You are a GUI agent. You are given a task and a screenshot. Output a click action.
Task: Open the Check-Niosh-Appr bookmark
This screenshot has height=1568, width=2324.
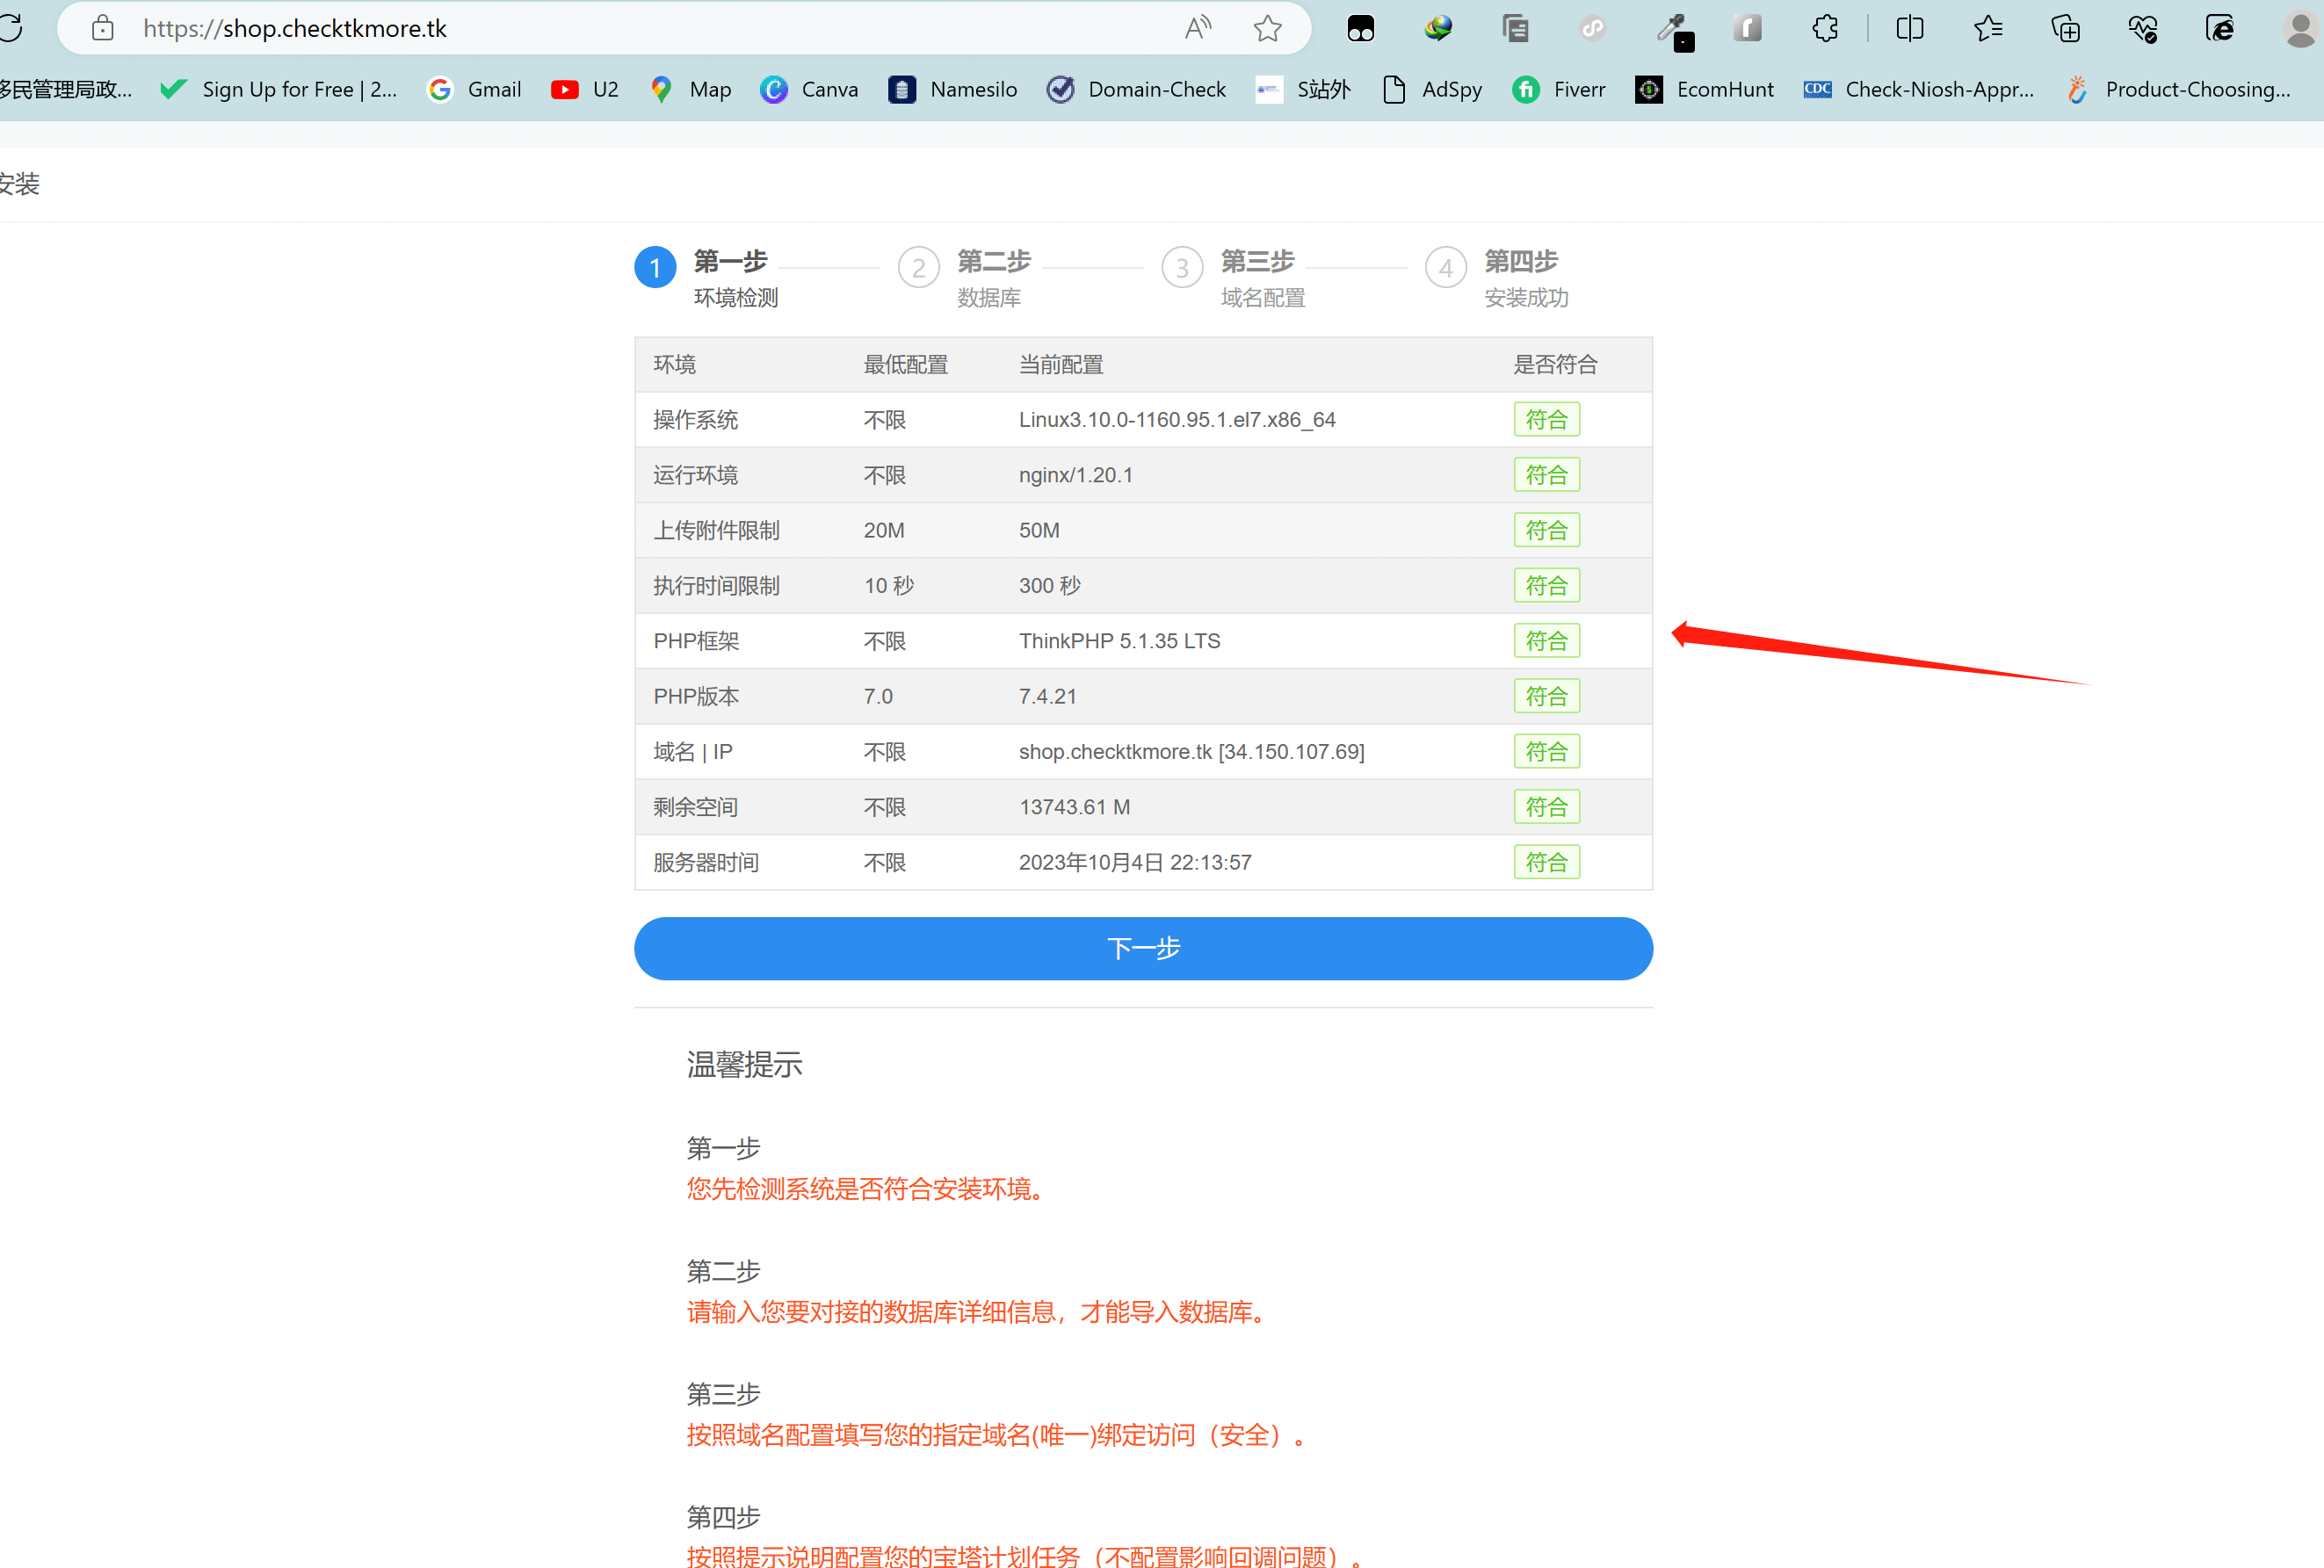click(1919, 89)
